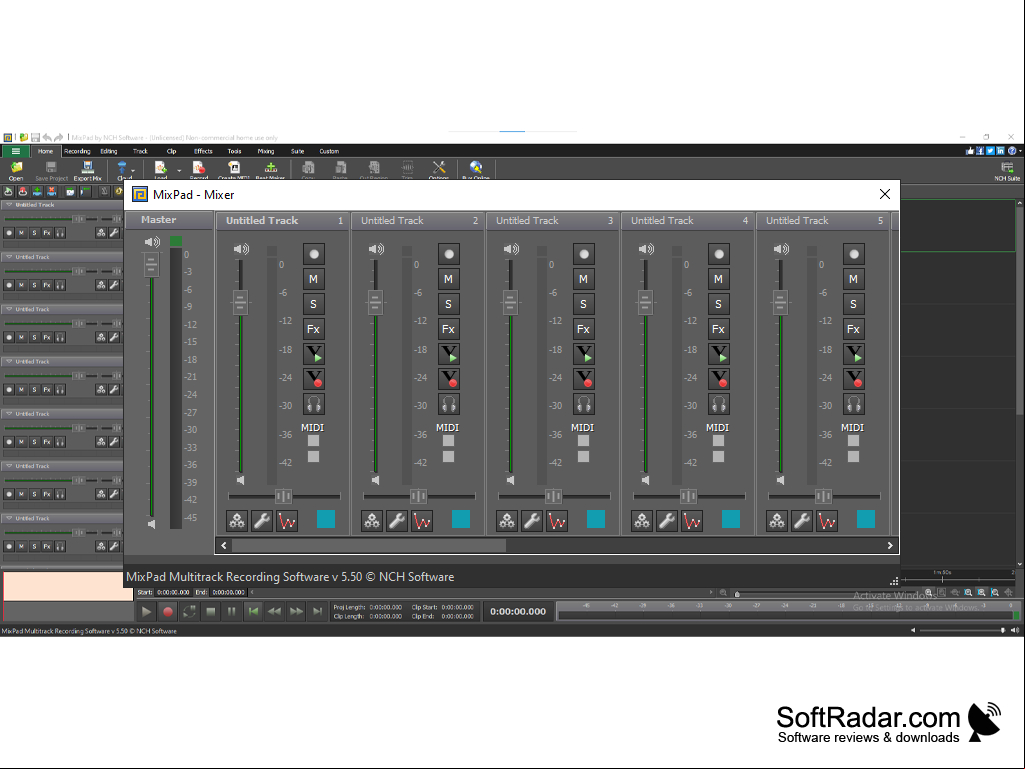Tick the upper MIDI checkbox on mixer track 1

[x=314, y=441]
